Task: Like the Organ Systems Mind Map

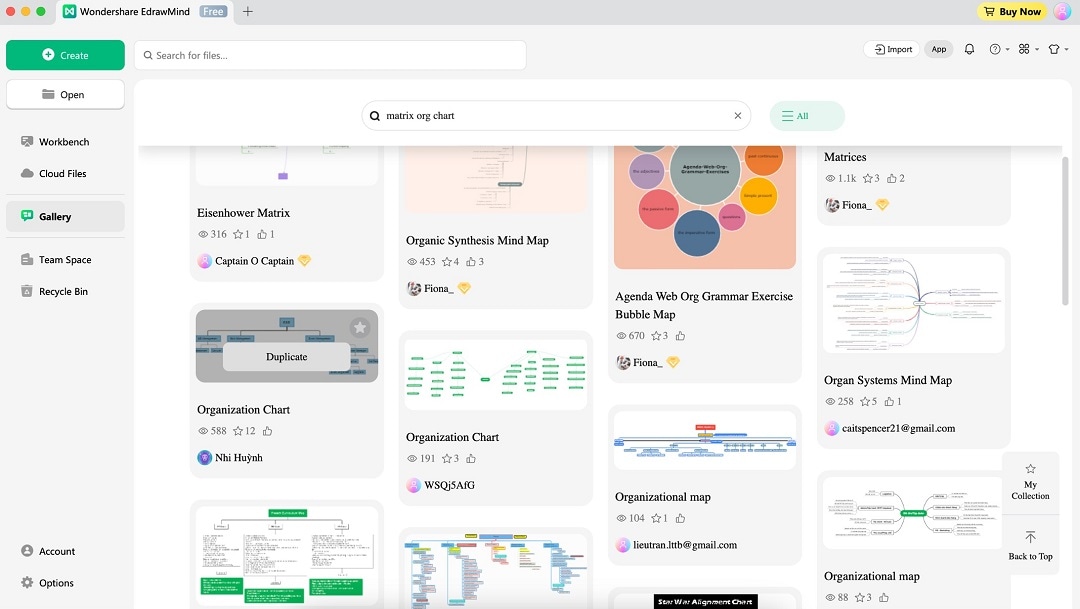Action: (893, 402)
